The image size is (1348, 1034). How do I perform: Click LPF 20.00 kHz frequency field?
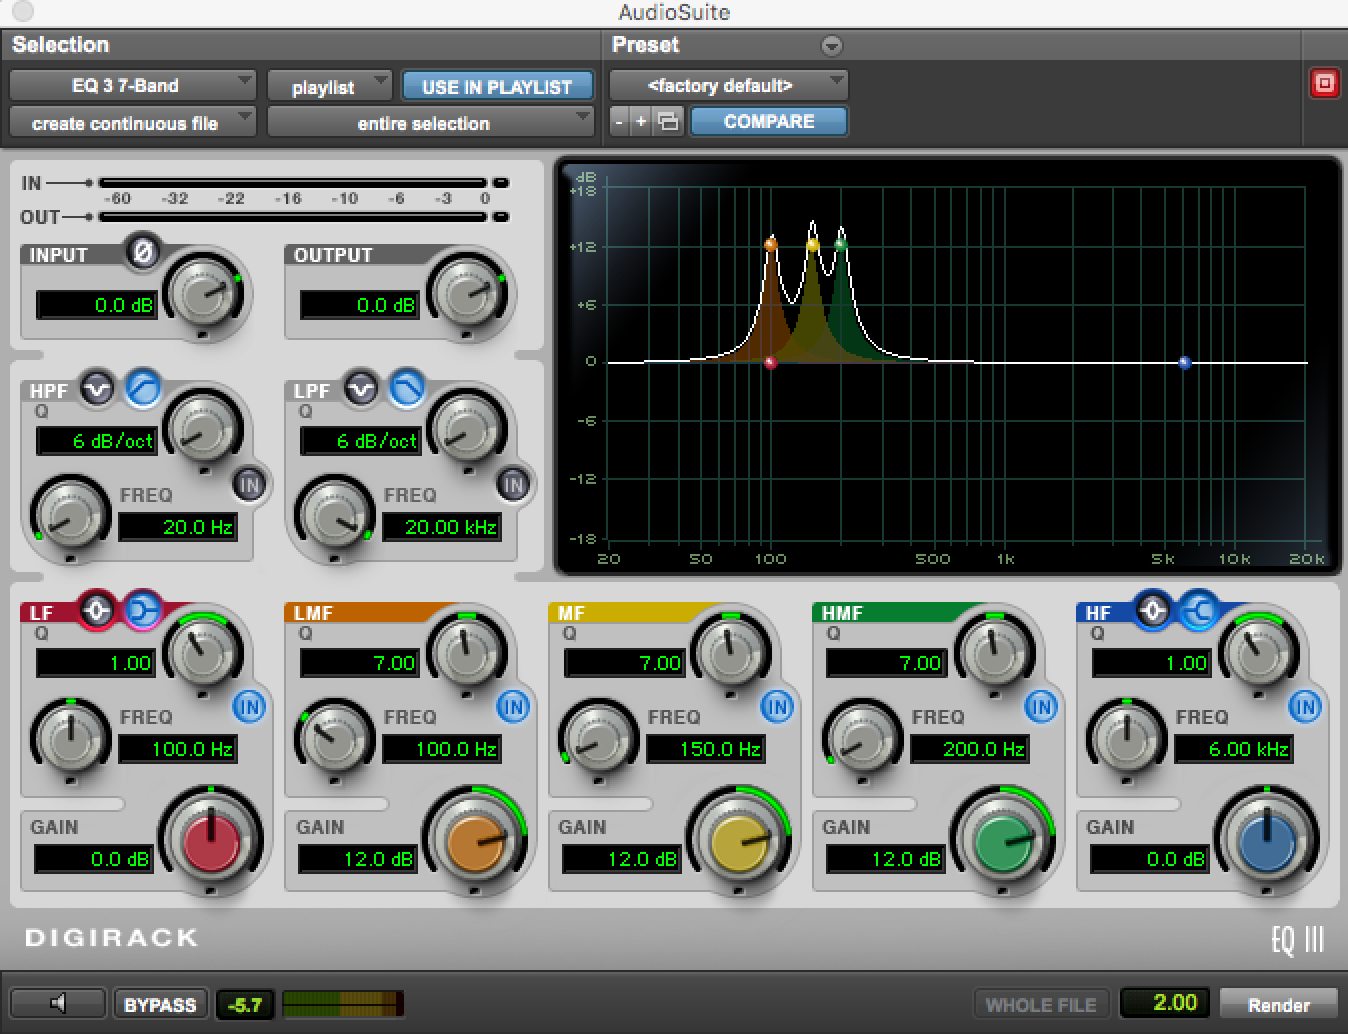coord(442,527)
